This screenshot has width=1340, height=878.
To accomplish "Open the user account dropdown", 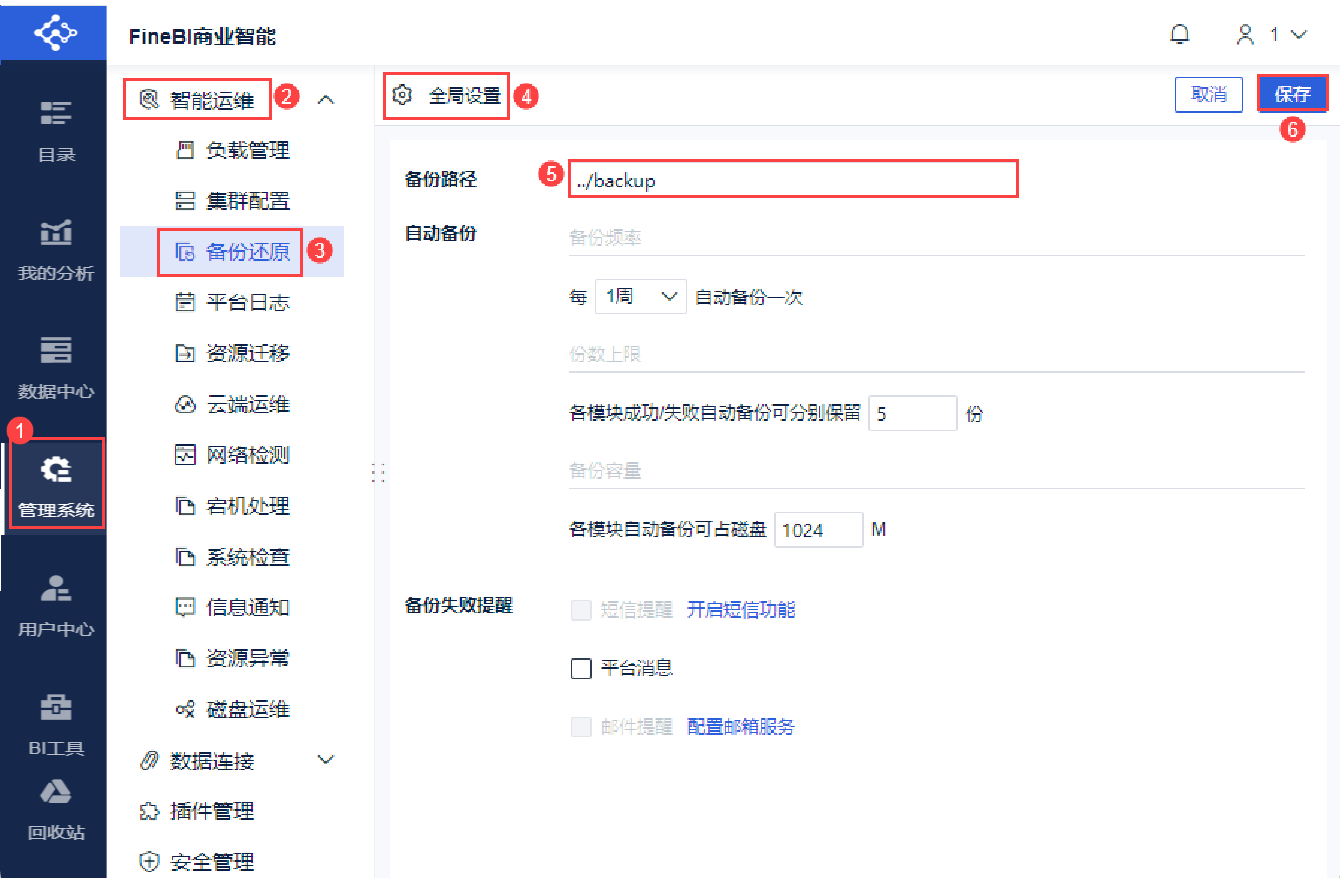I will pyautogui.click(x=1271, y=35).
